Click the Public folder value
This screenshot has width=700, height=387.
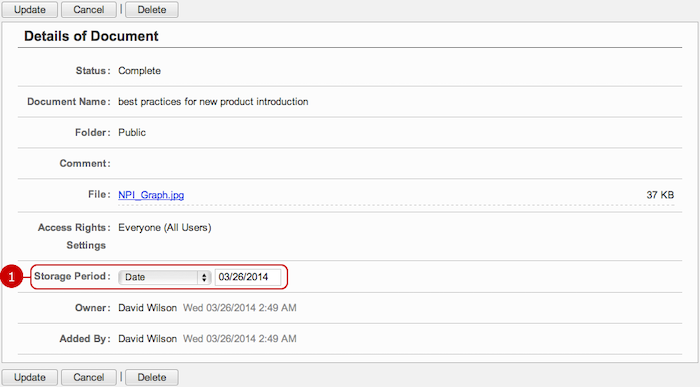click(132, 133)
